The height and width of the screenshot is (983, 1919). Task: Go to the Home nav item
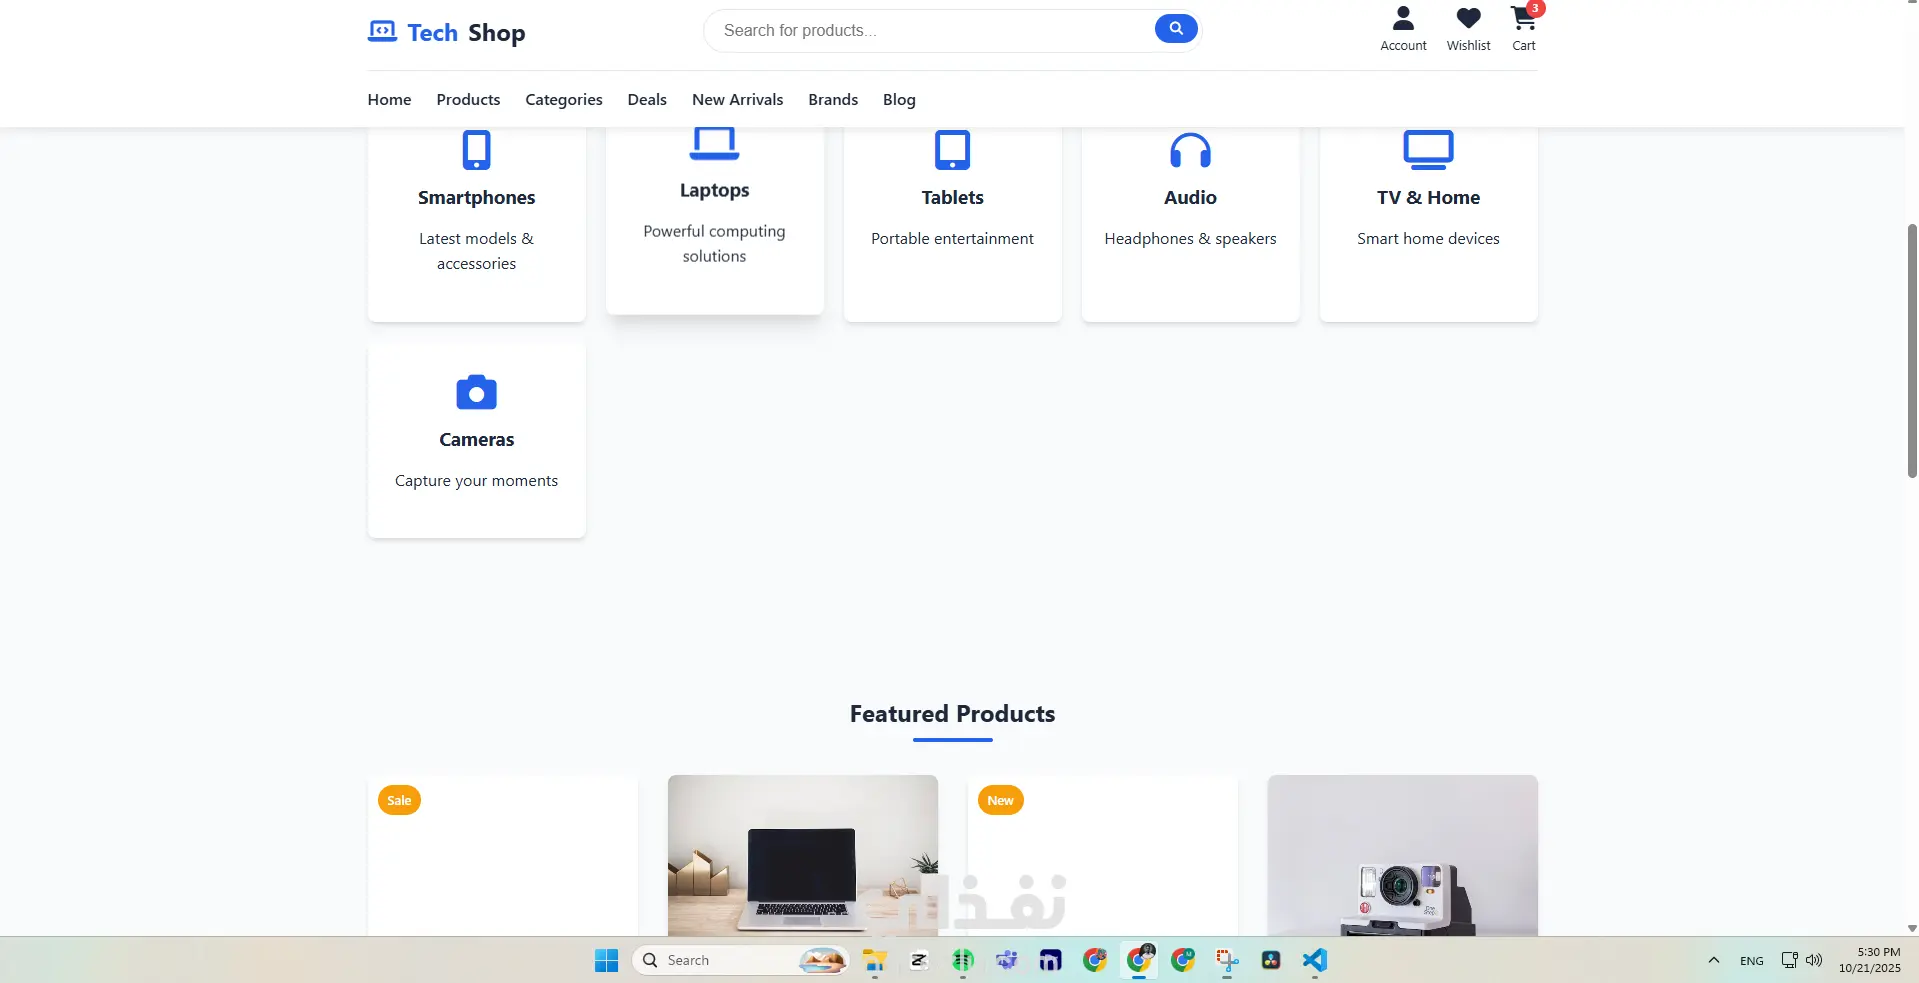(x=389, y=99)
